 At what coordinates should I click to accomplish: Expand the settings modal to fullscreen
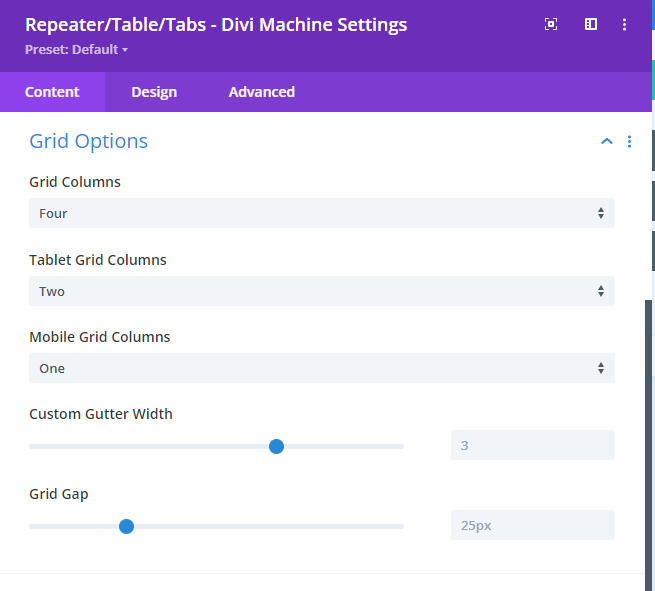[x=550, y=25]
